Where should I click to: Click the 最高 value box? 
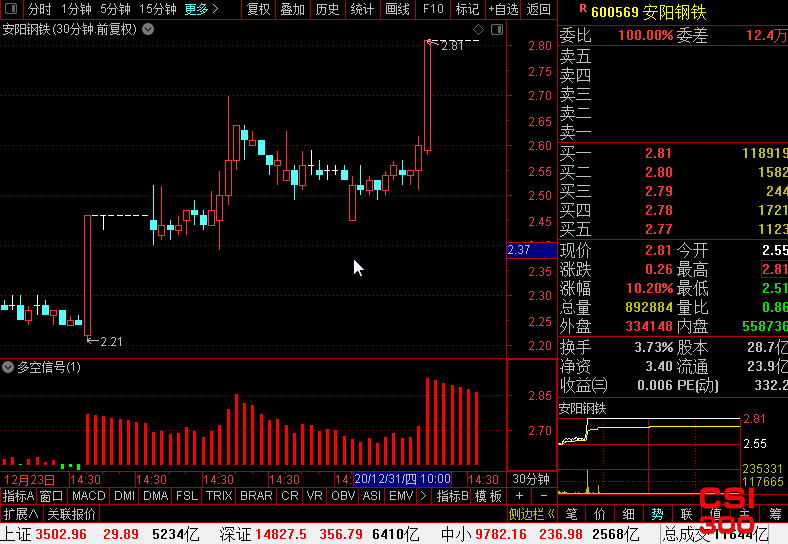[x=774, y=269]
